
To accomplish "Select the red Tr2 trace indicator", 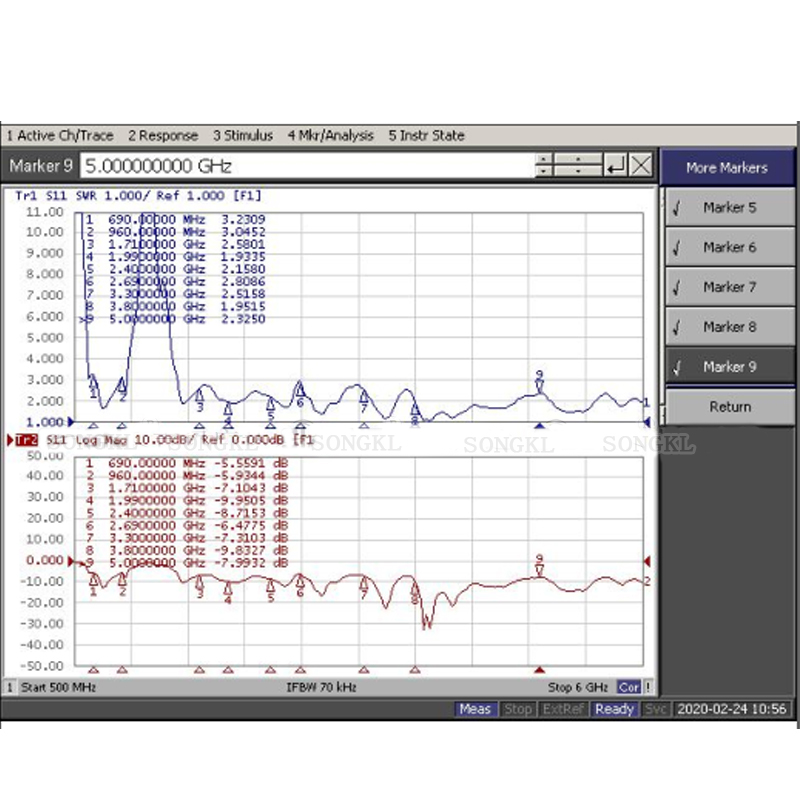I will pyautogui.click(x=27, y=440).
